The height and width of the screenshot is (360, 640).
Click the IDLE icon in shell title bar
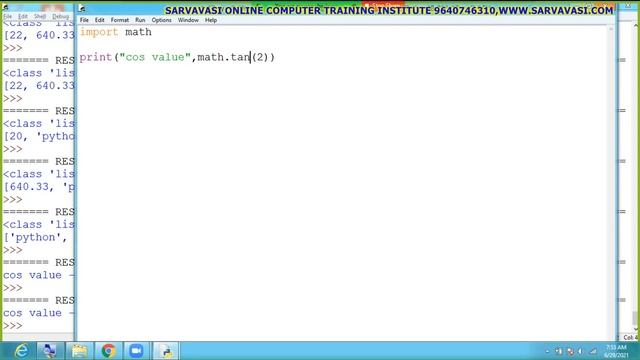point(5,7)
